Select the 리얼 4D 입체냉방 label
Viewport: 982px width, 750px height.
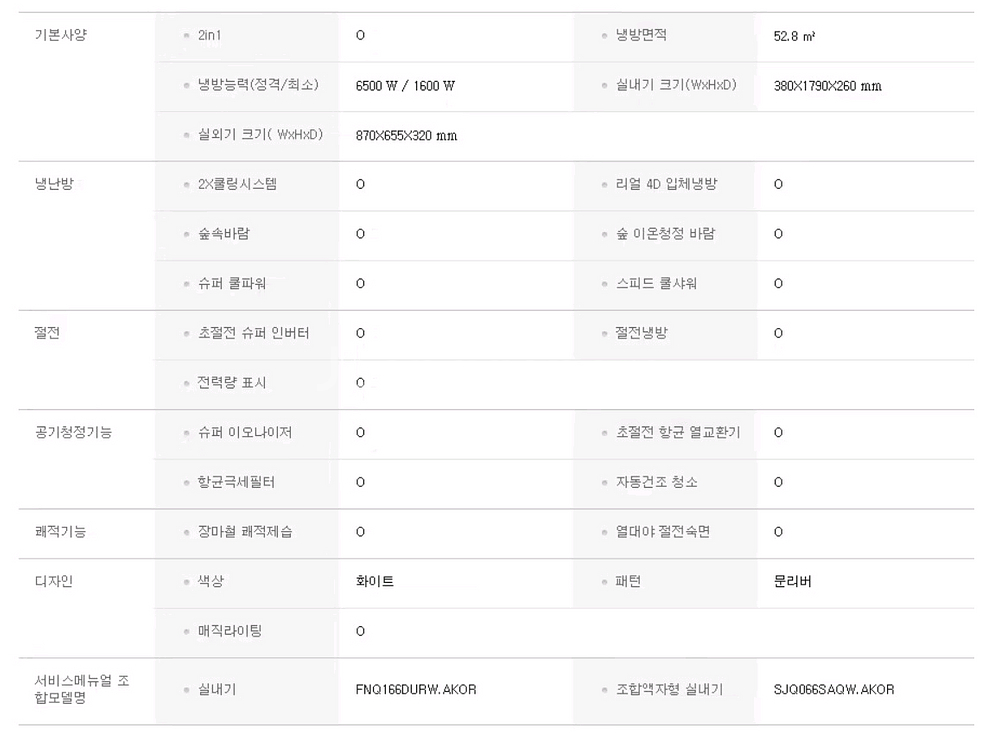[x=666, y=184]
